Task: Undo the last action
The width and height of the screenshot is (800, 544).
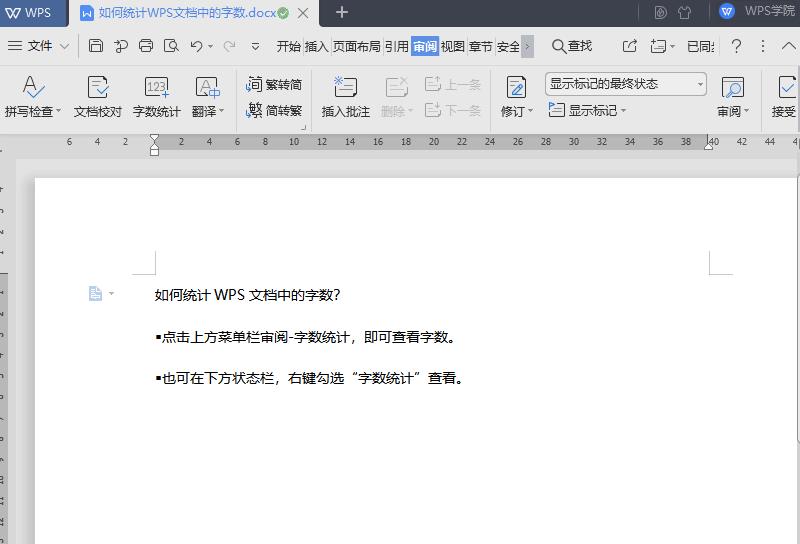Action: pyautogui.click(x=196, y=46)
